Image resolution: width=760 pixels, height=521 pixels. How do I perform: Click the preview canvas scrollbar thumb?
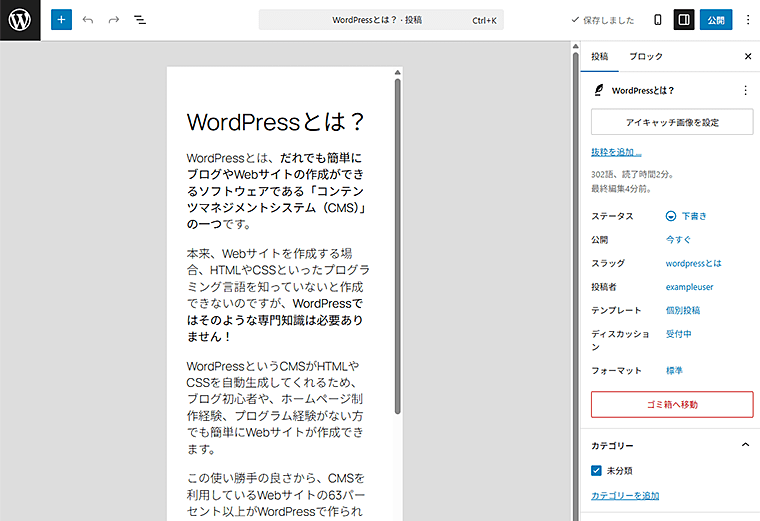point(397,246)
